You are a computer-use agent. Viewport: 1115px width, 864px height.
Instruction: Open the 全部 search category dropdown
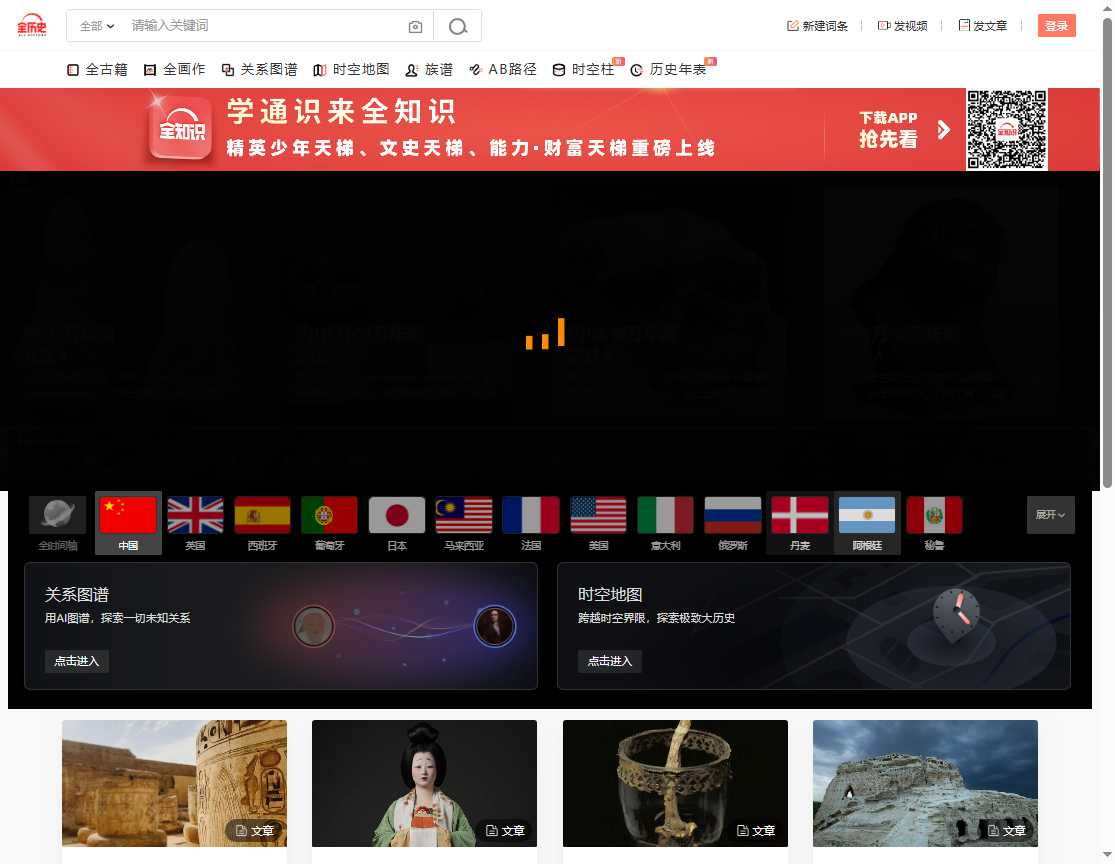pyautogui.click(x=97, y=27)
